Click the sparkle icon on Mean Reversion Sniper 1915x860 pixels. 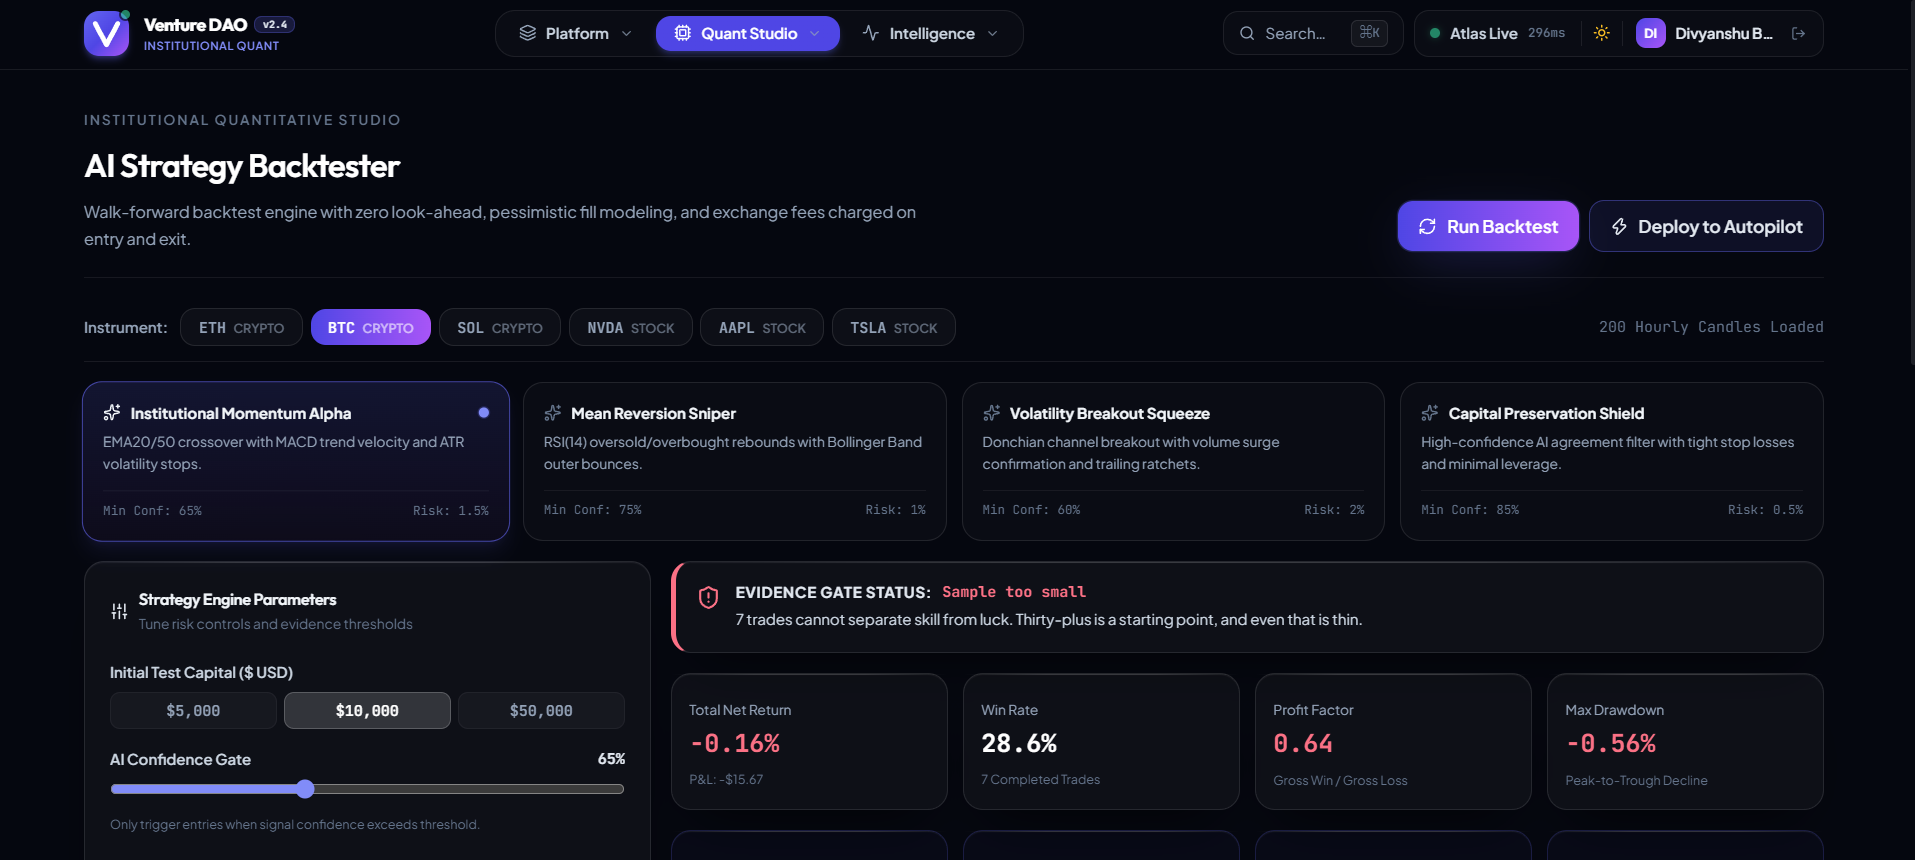(552, 413)
